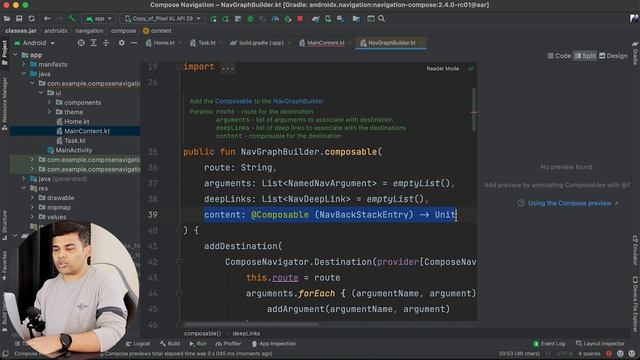Click the Search Everywhere magnifier icon
640x360 pixels.
pyautogui.click(x=382, y=19)
